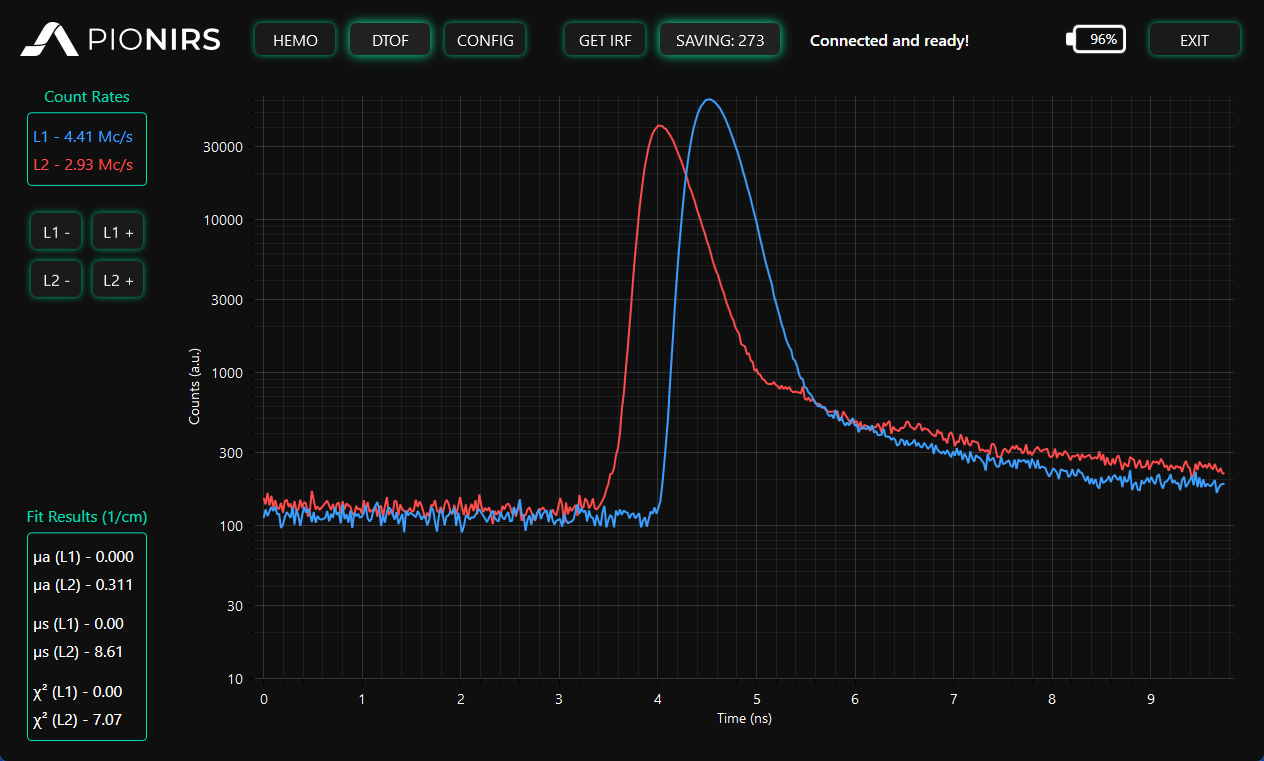Click the 5 tick on time axis
Image resolution: width=1264 pixels, height=761 pixels.
(757, 699)
